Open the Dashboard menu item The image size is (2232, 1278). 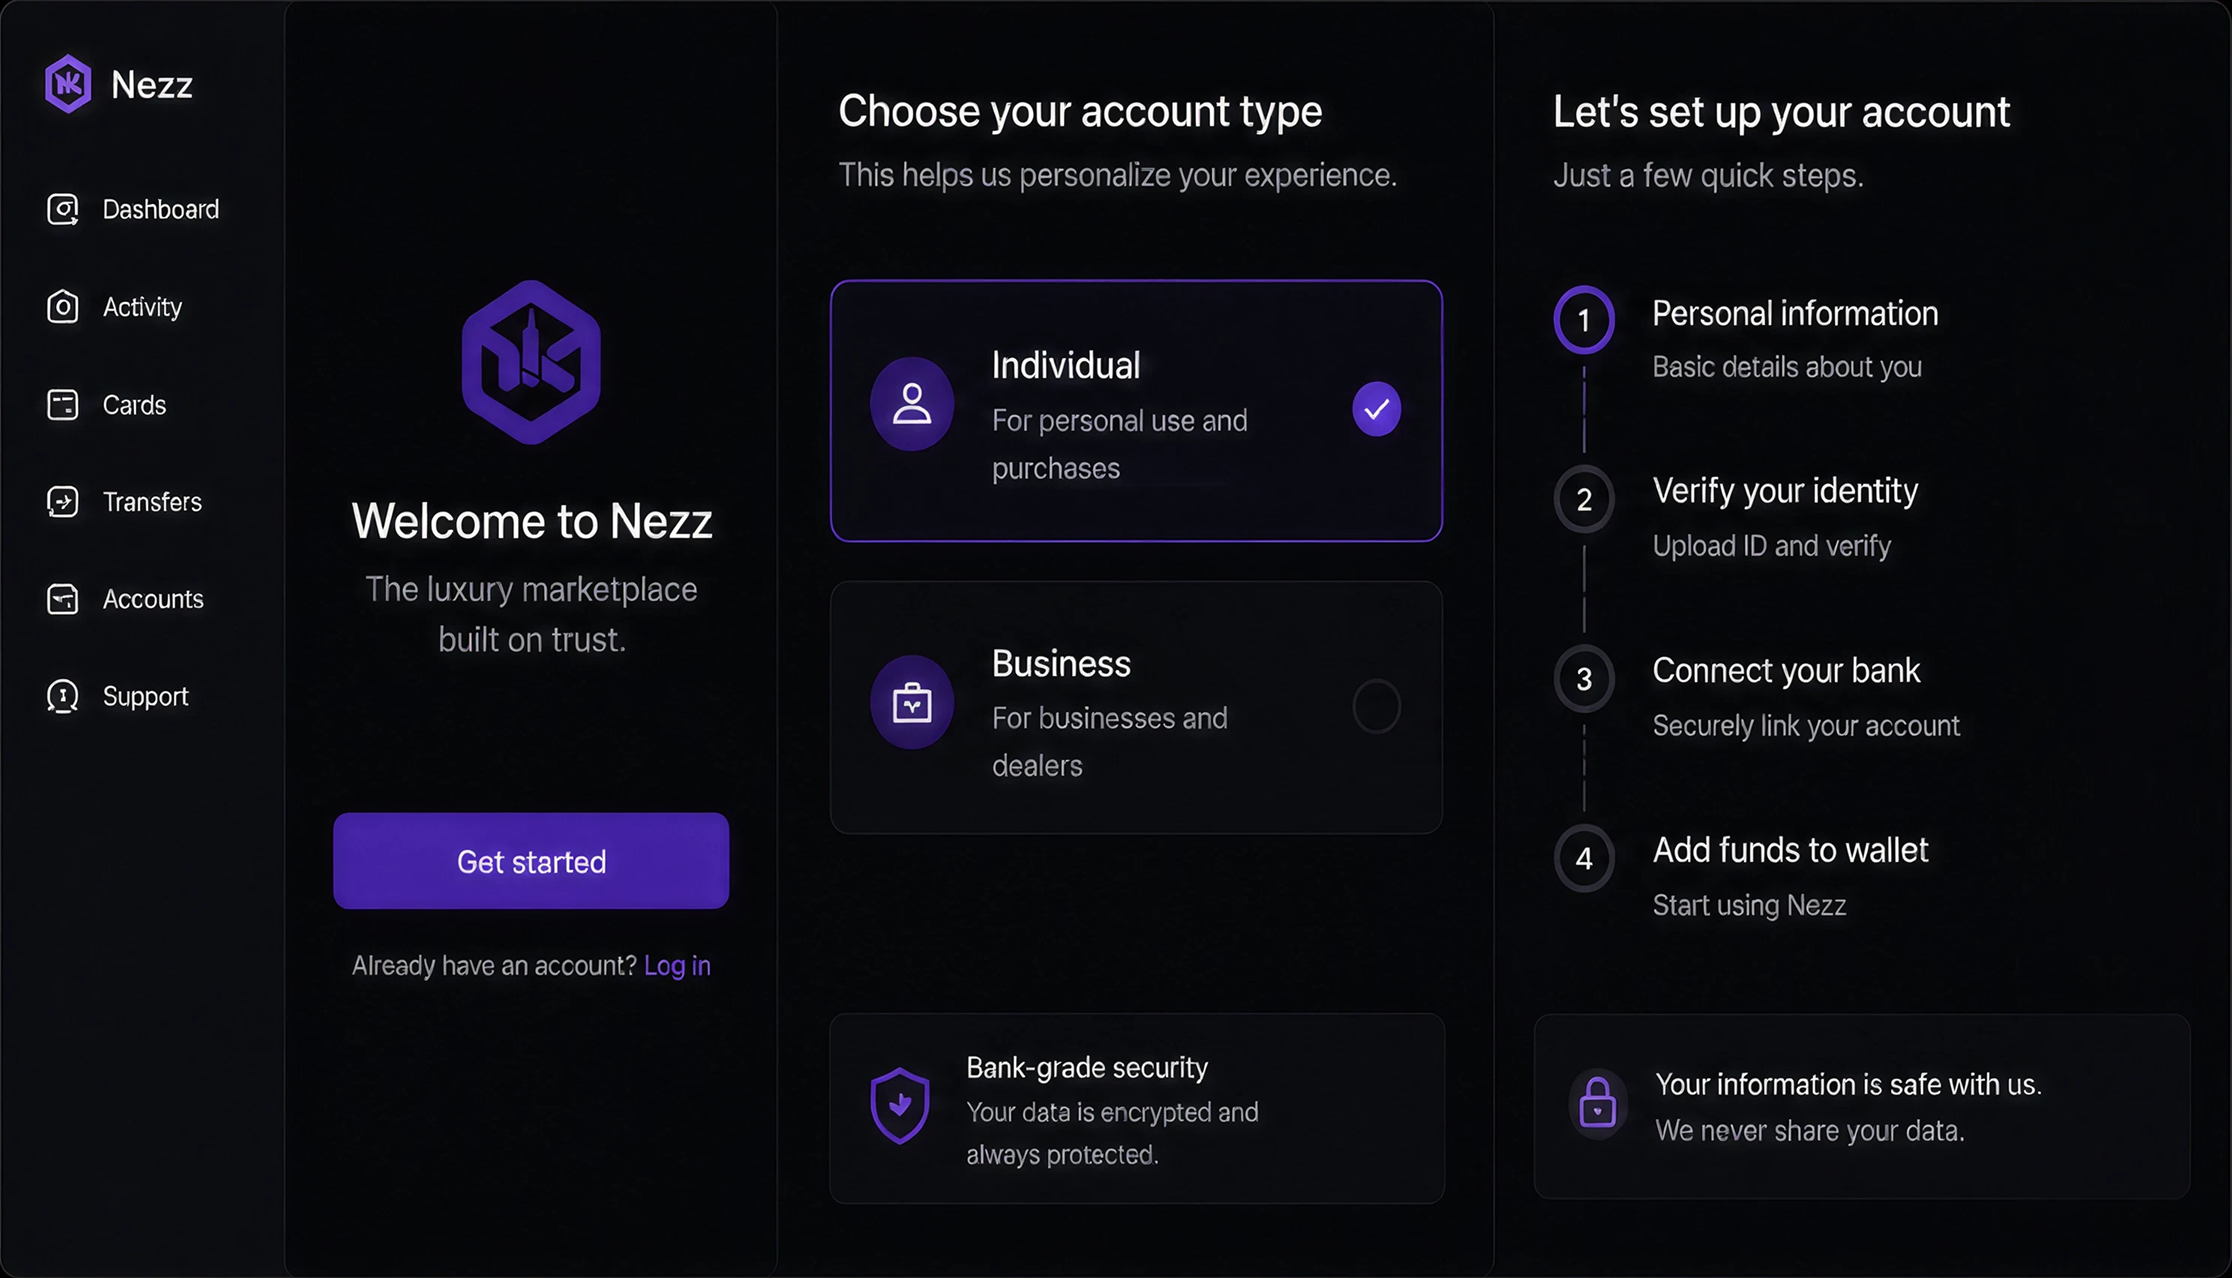[133, 209]
